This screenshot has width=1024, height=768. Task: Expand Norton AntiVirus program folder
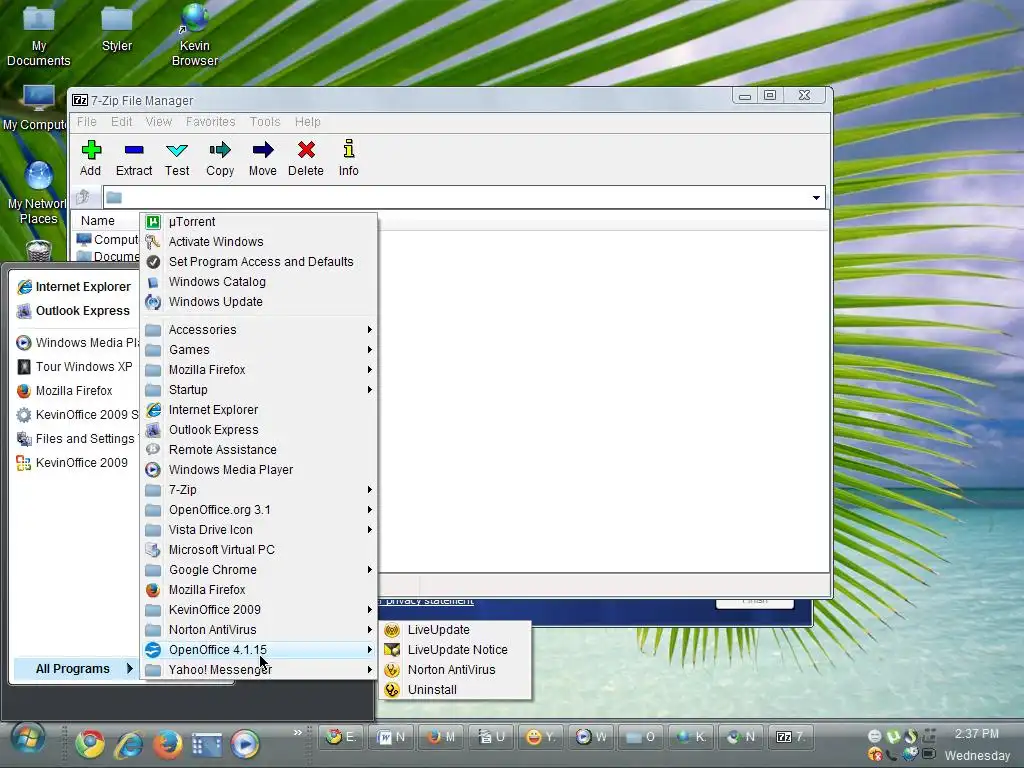(x=260, y=630)
